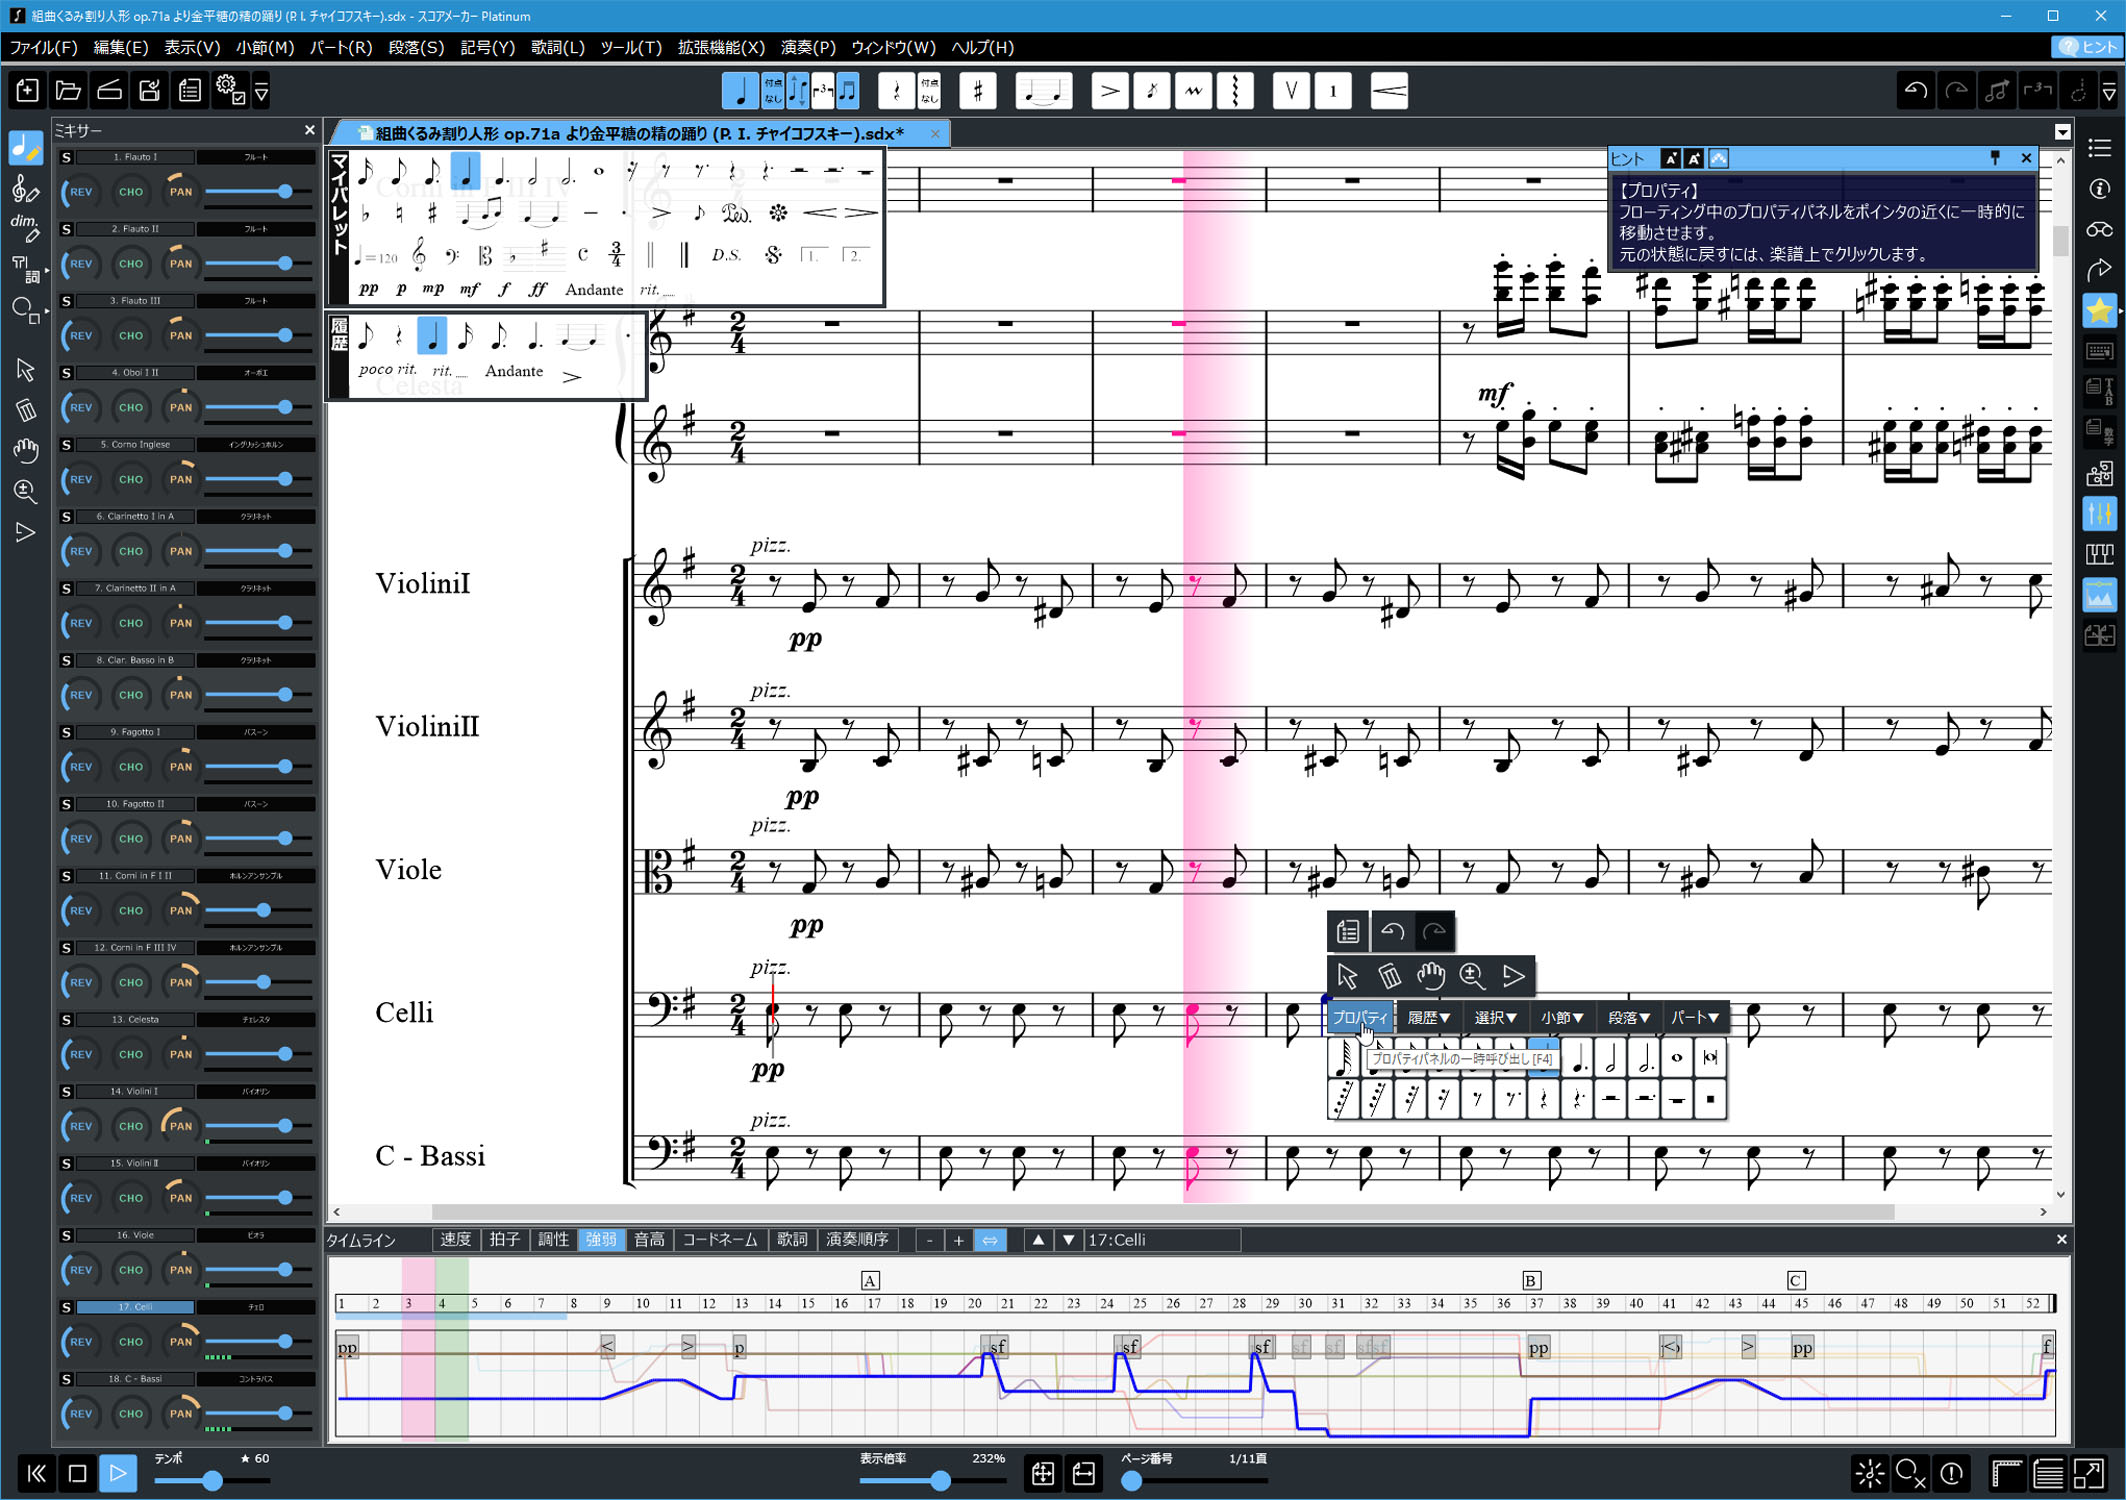
Task: Click the mixer sliders icon in right sidebar
Action: (2100, 514)
